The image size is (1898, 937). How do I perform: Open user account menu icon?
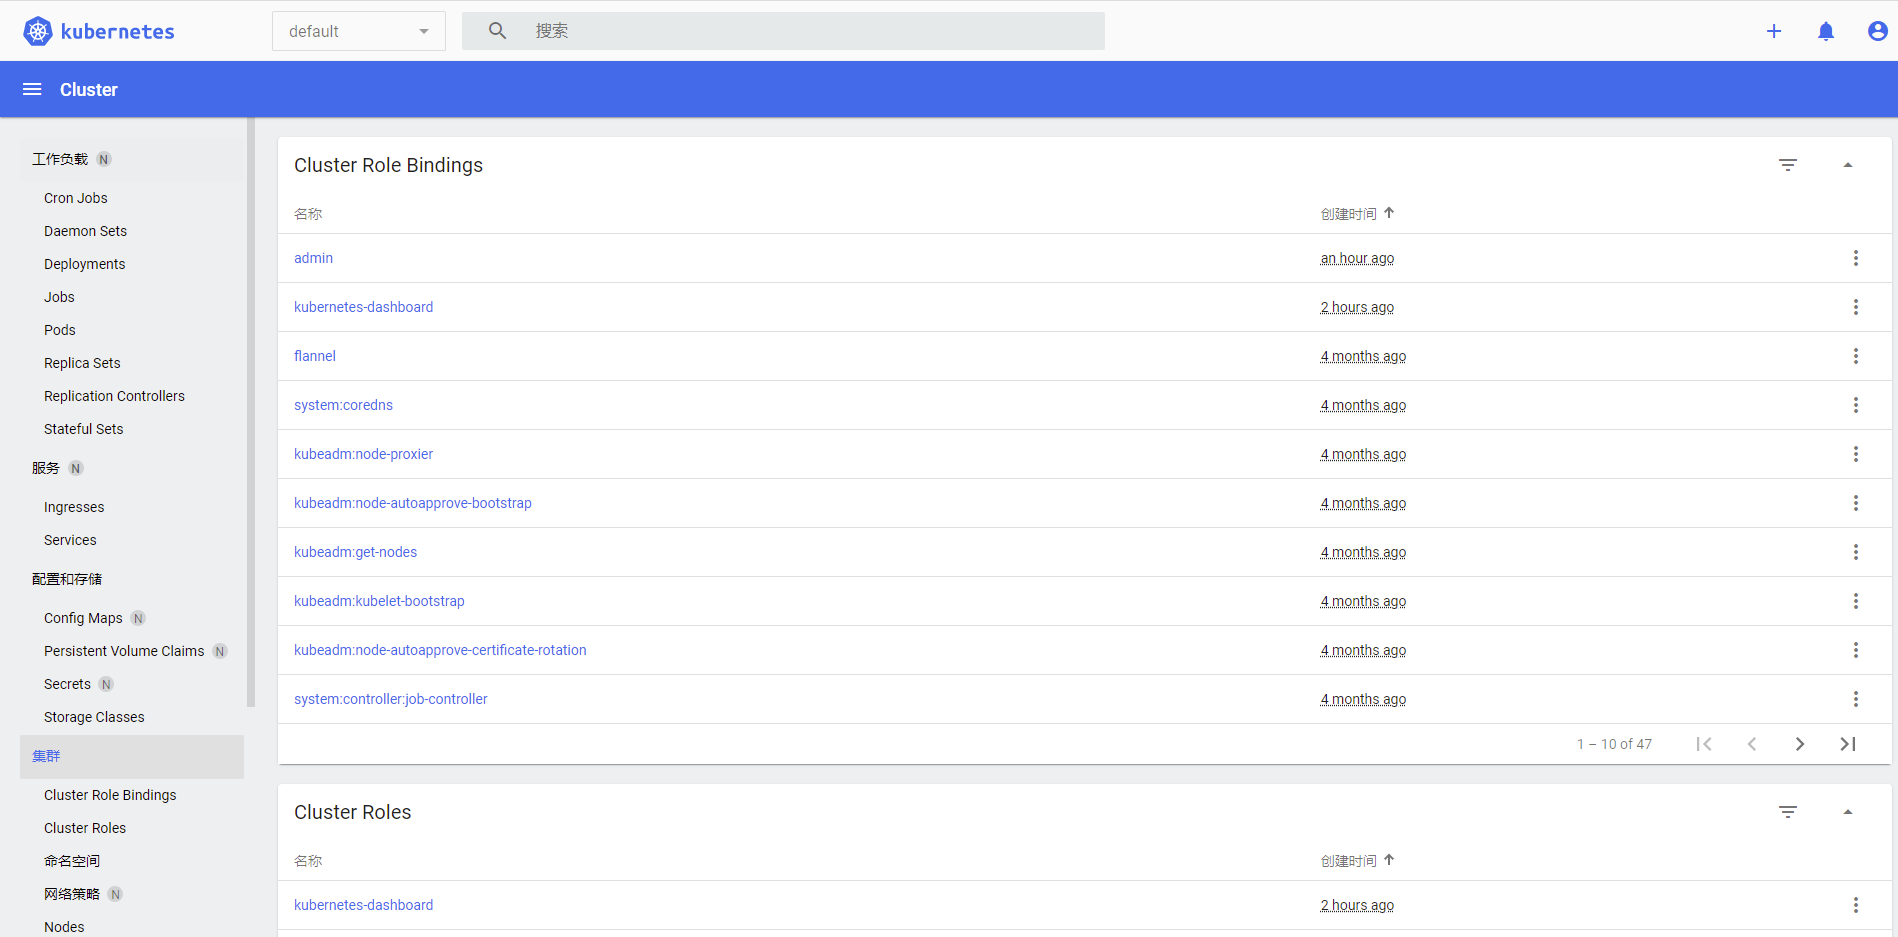(1878, 31)
